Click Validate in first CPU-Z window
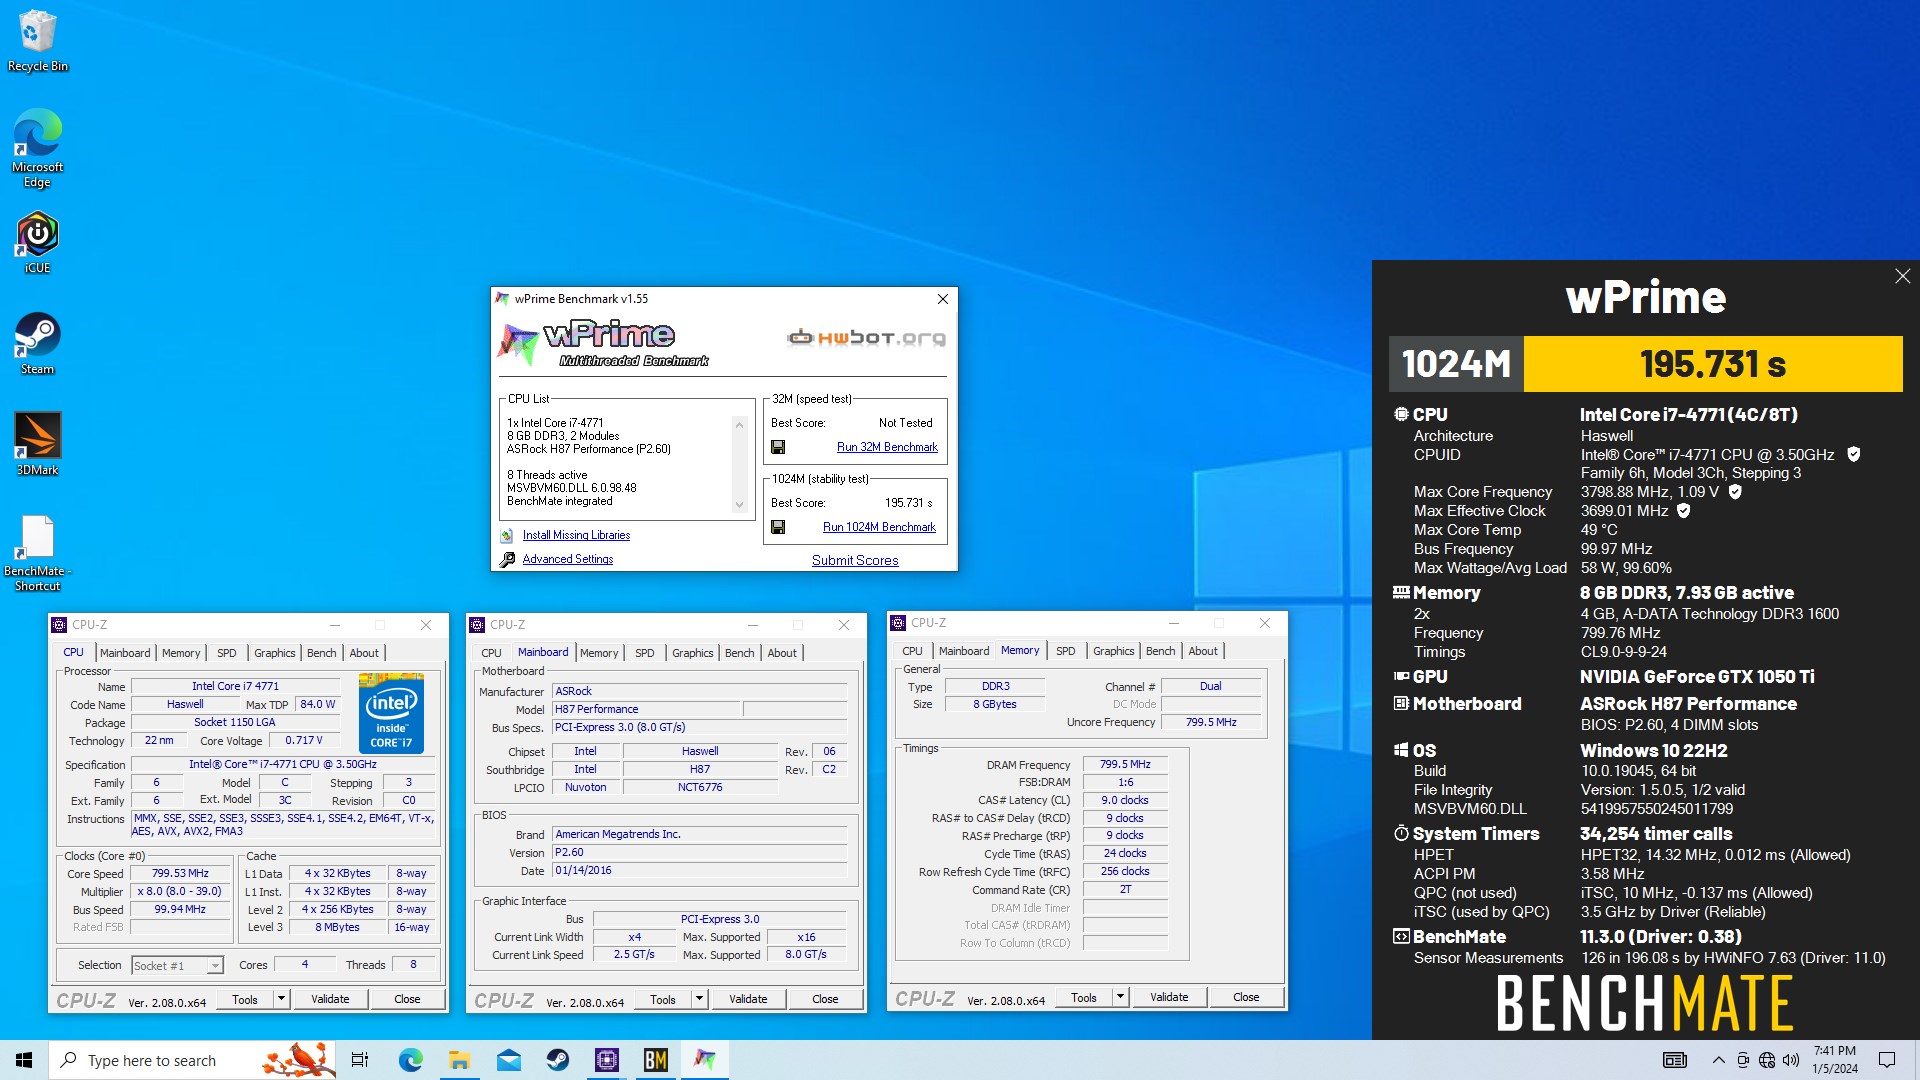1920x1080 pixels. coord(330,999)
